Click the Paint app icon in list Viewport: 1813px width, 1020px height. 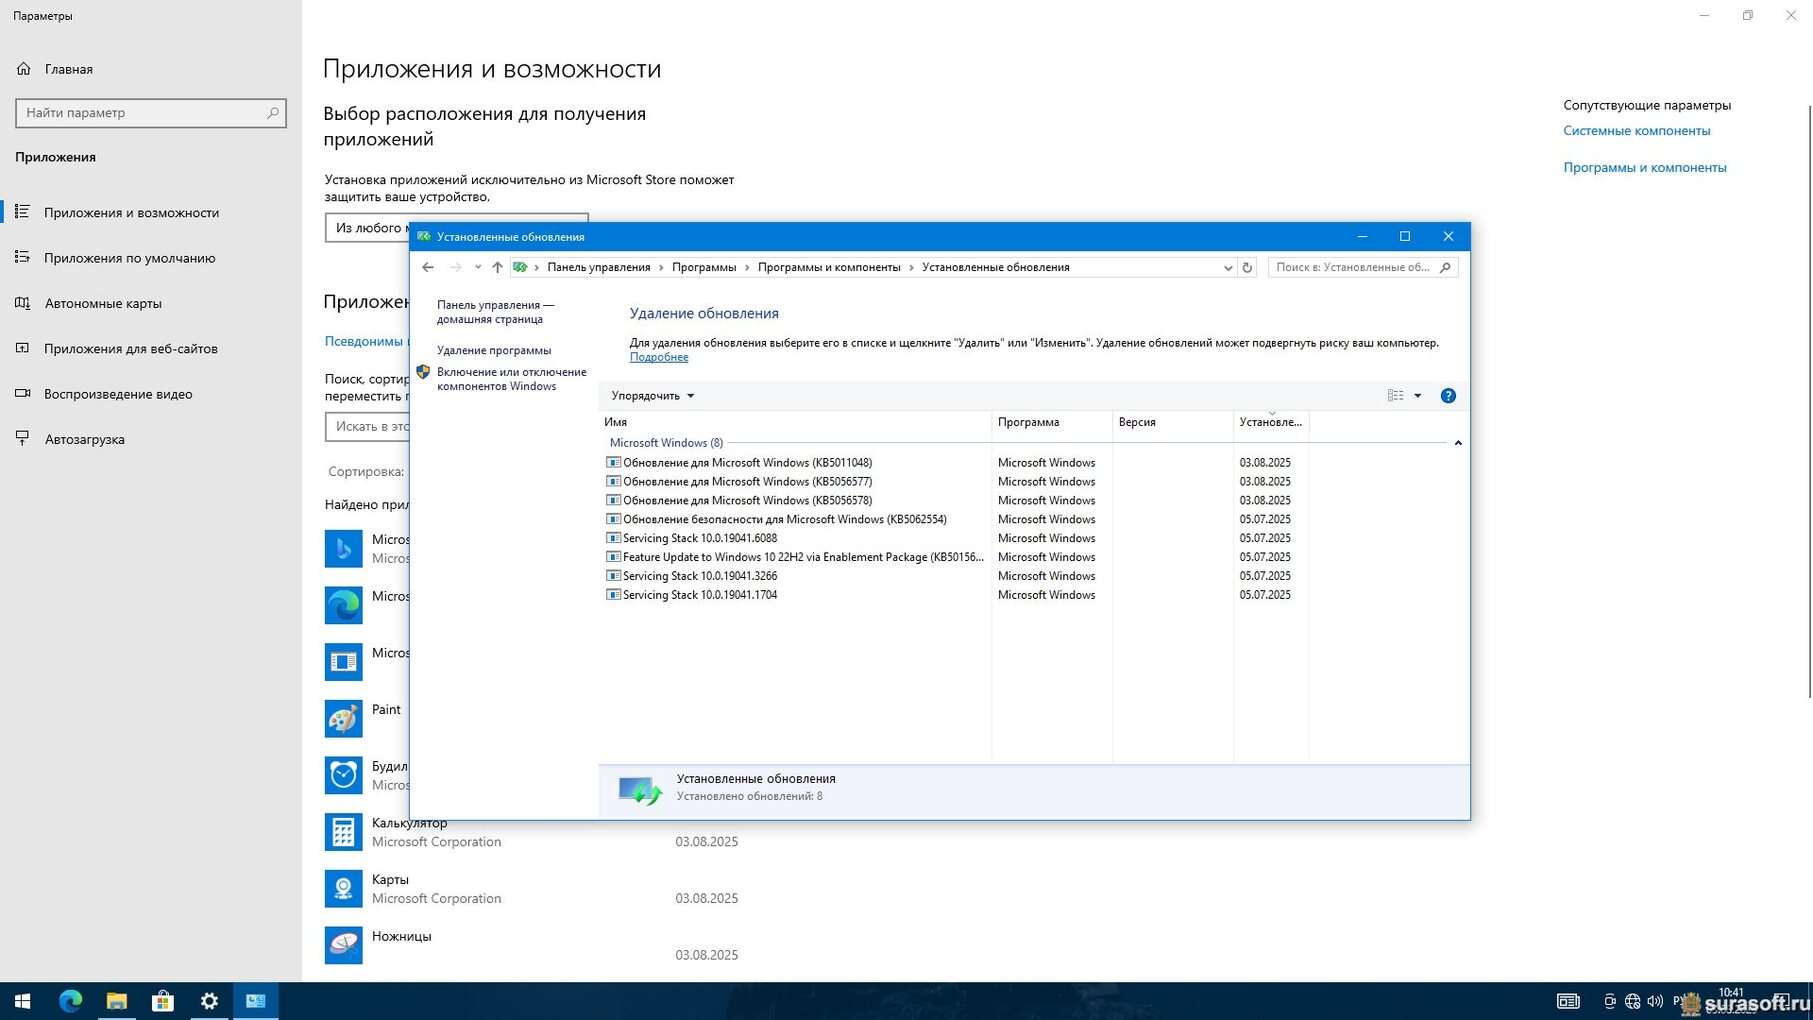pos(343,718)
